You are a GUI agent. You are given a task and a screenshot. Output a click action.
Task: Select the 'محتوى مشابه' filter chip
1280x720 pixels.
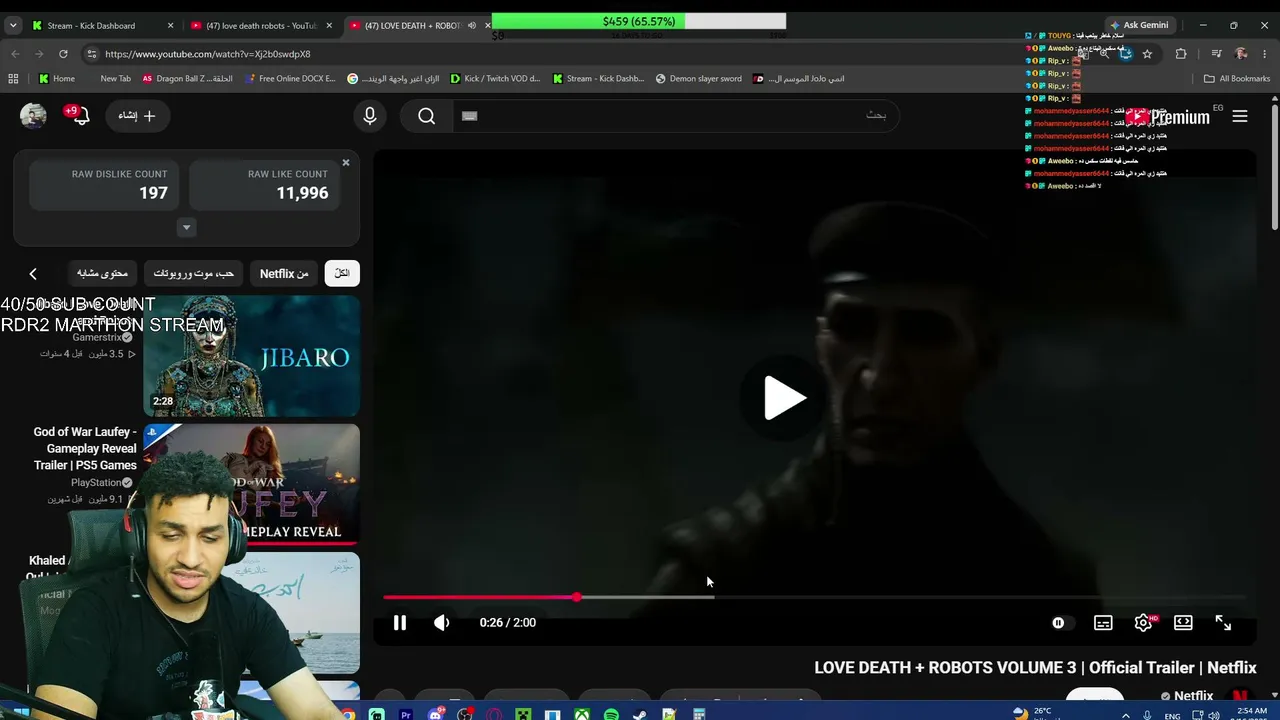102,273
